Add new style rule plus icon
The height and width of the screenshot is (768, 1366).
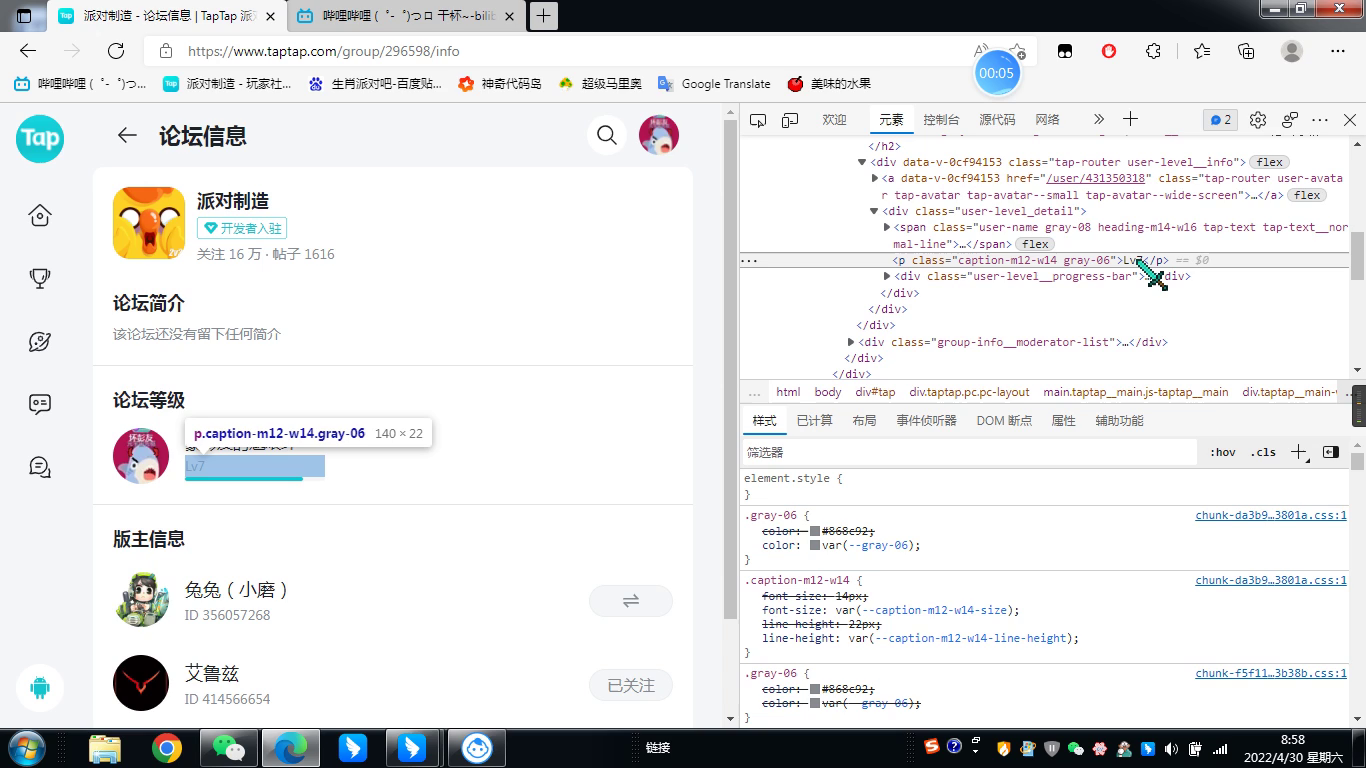click(1298, 452)
